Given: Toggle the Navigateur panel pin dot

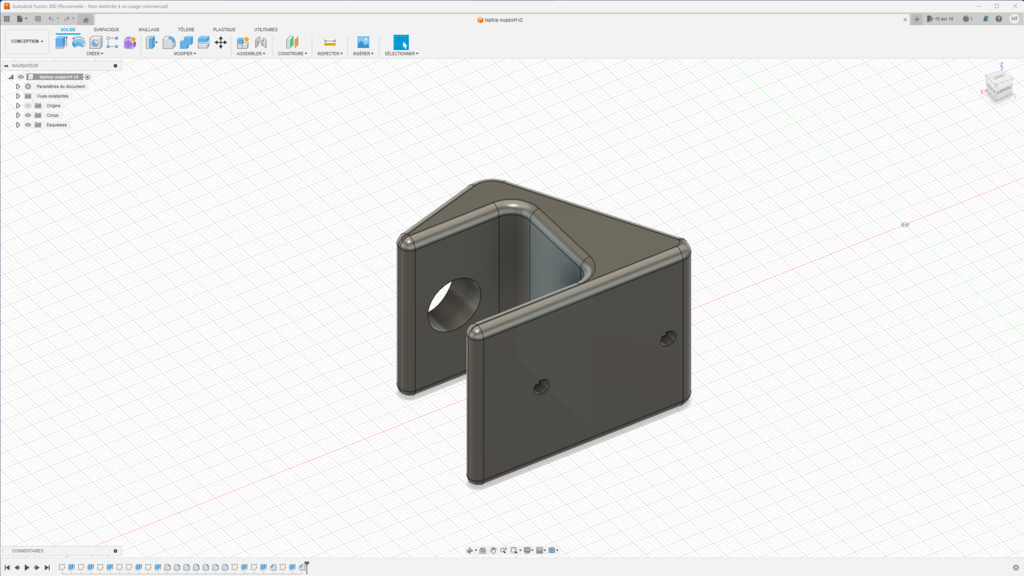Looking at the screenshot, I should tap(116, 66).
